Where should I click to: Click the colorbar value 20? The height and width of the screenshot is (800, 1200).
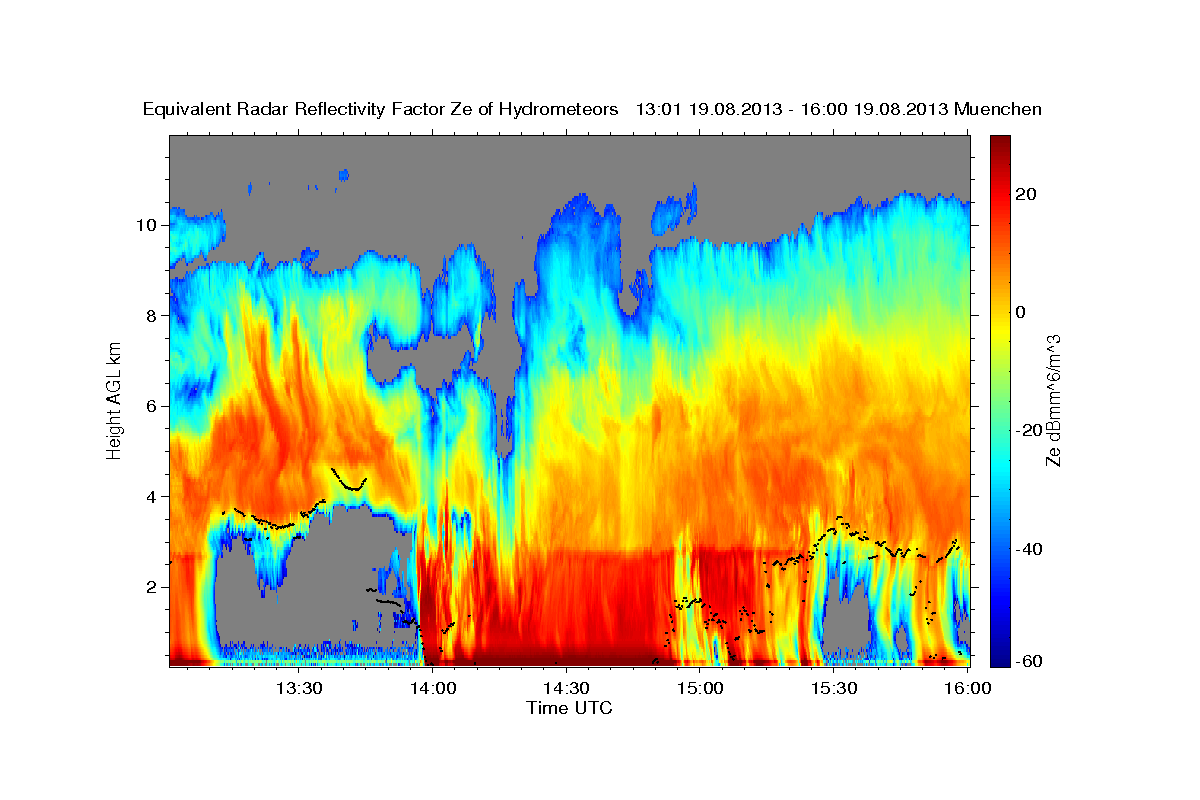1025,194
